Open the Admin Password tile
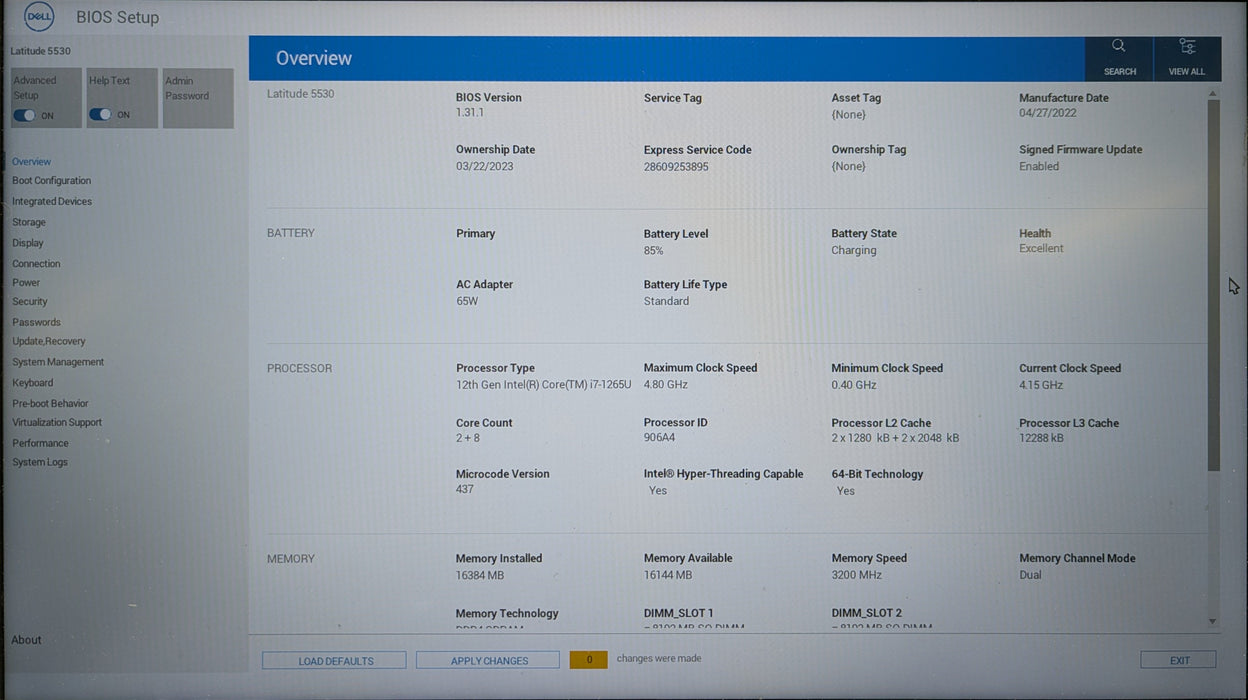 [x=198, y=98]
